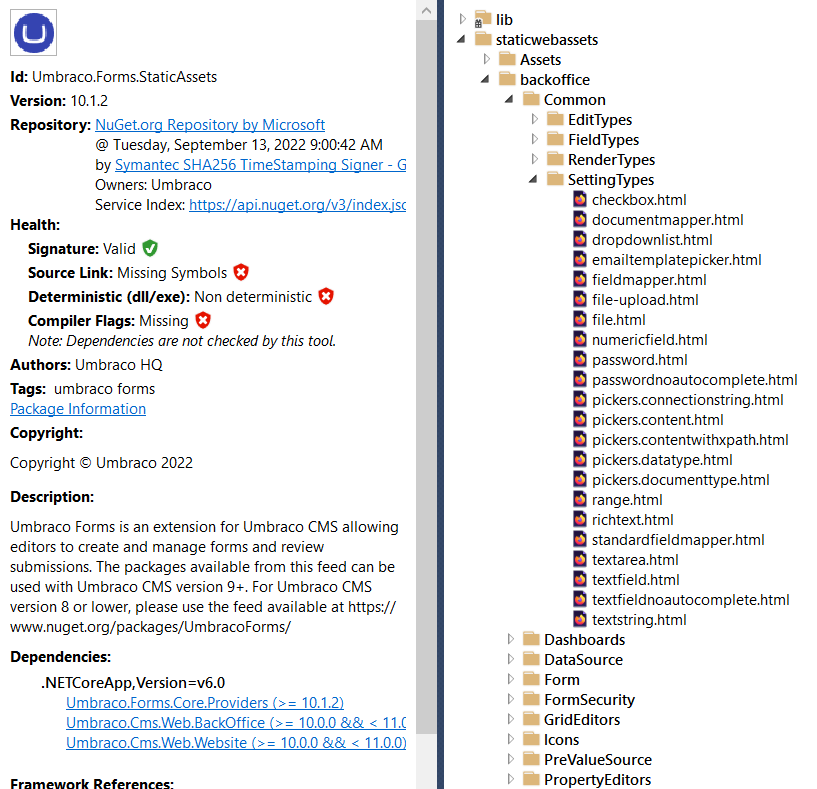The width and height of the screenshot is (817, 789).
Task: Open Umbraco.Forms.Core.Providers dependency link
Action: coord(205,702)
